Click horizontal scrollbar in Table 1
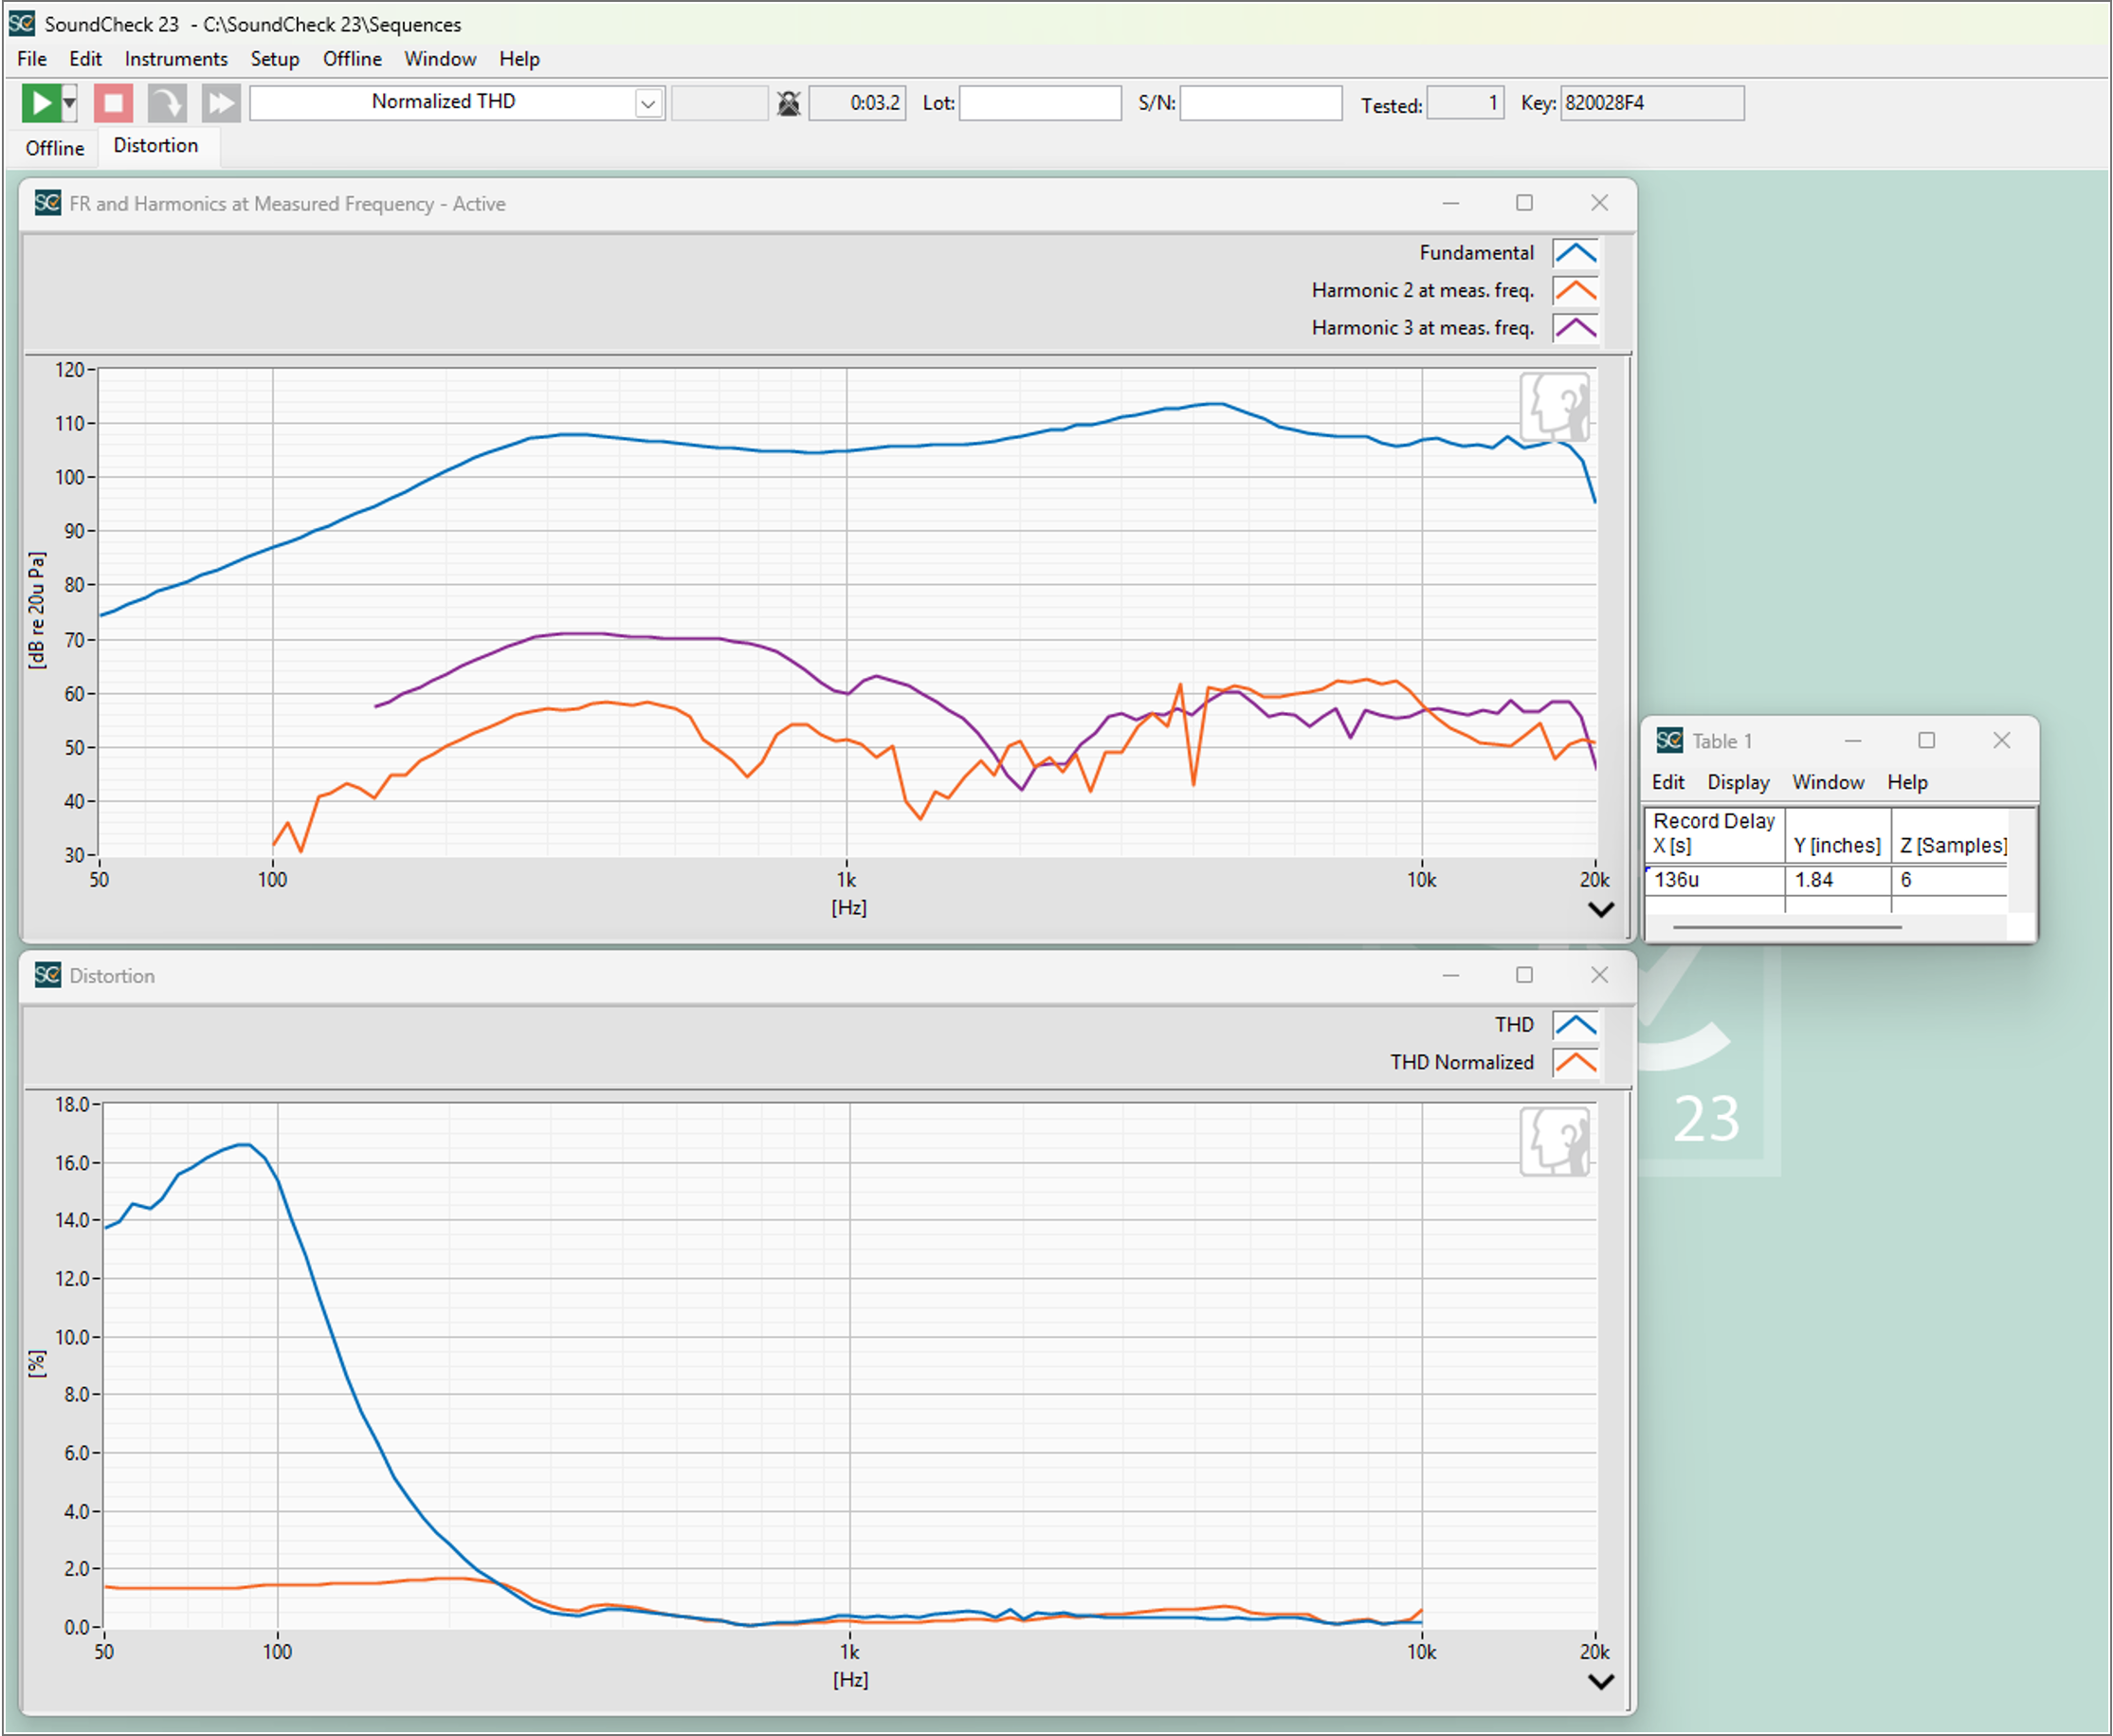This screenshot has width=2113, height=1736. [x=1787, y=928]
